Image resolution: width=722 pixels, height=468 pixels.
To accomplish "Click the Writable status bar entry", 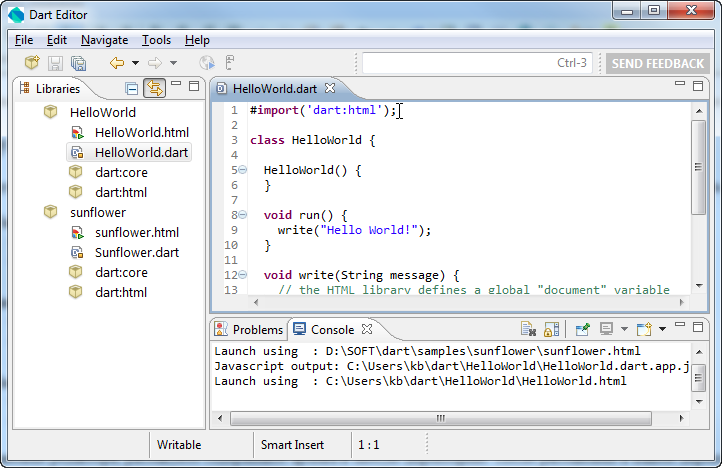I will [179, 445].
